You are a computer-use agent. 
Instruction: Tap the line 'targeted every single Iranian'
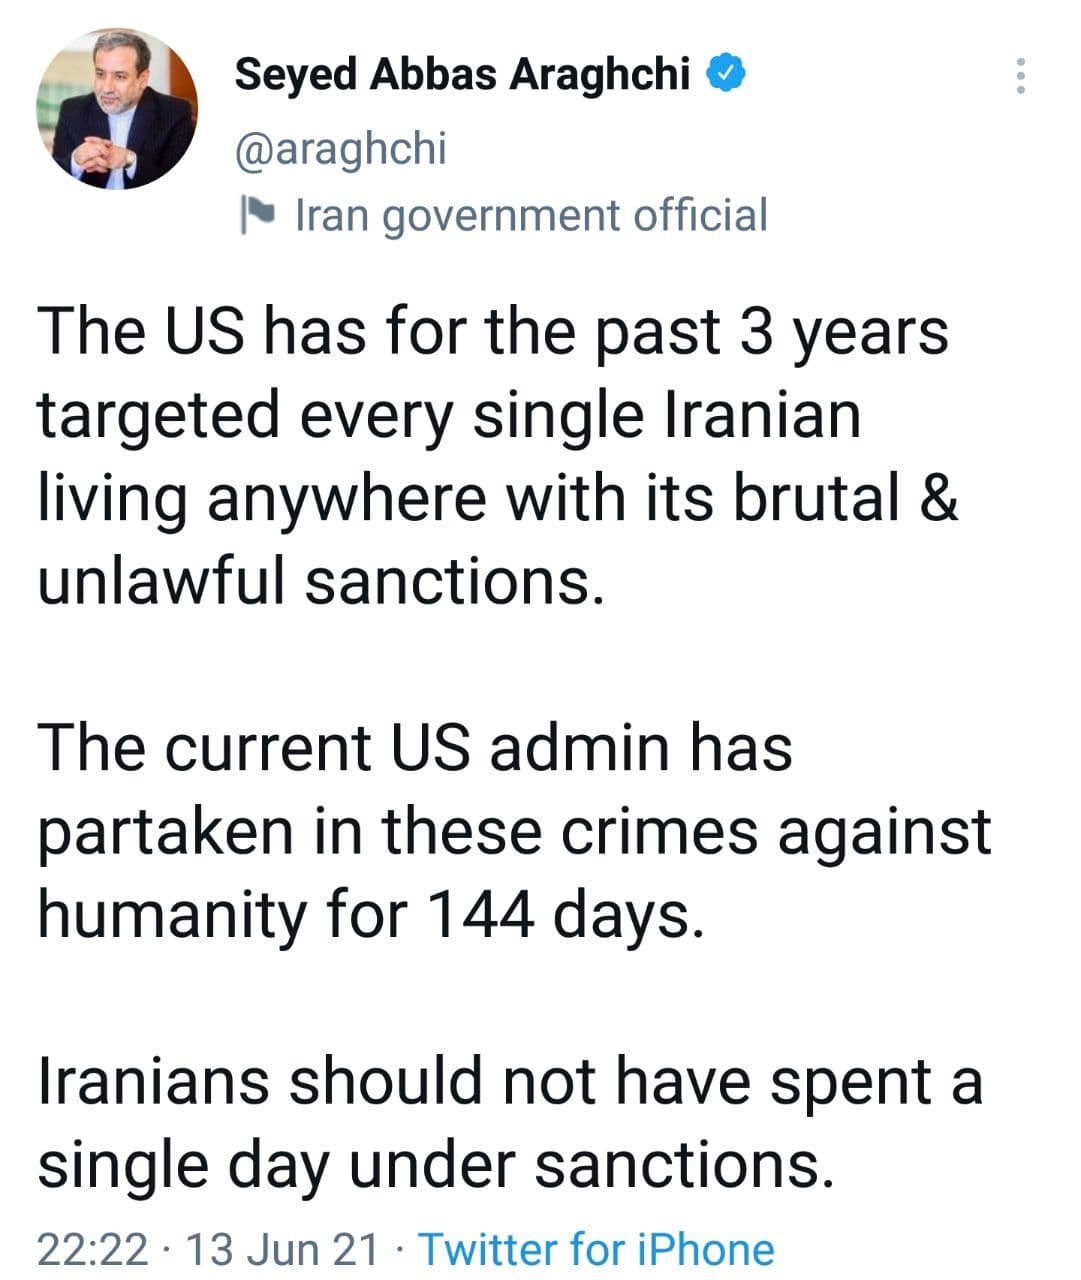[449, 415]
